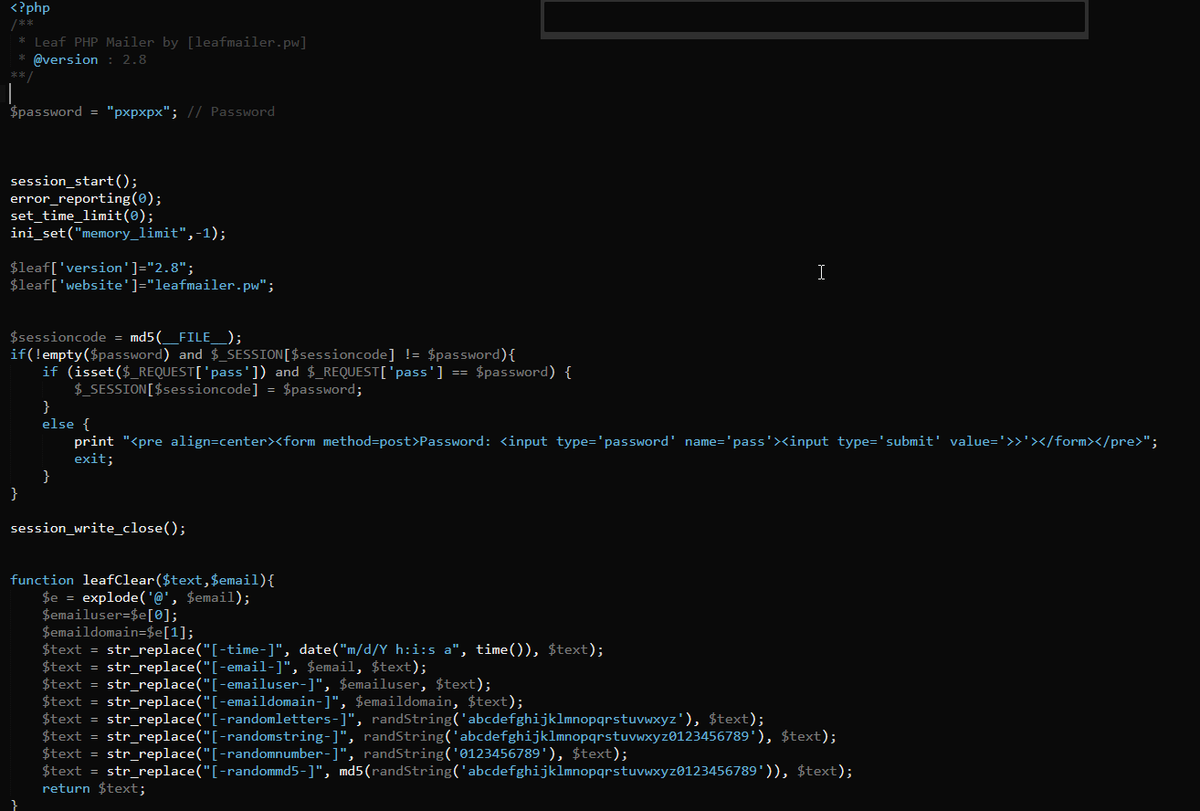Viewport: 1200px width, 811px height.
Task: Click the "$emaildomain=$e[1];" line
Action: coord(118,632)
